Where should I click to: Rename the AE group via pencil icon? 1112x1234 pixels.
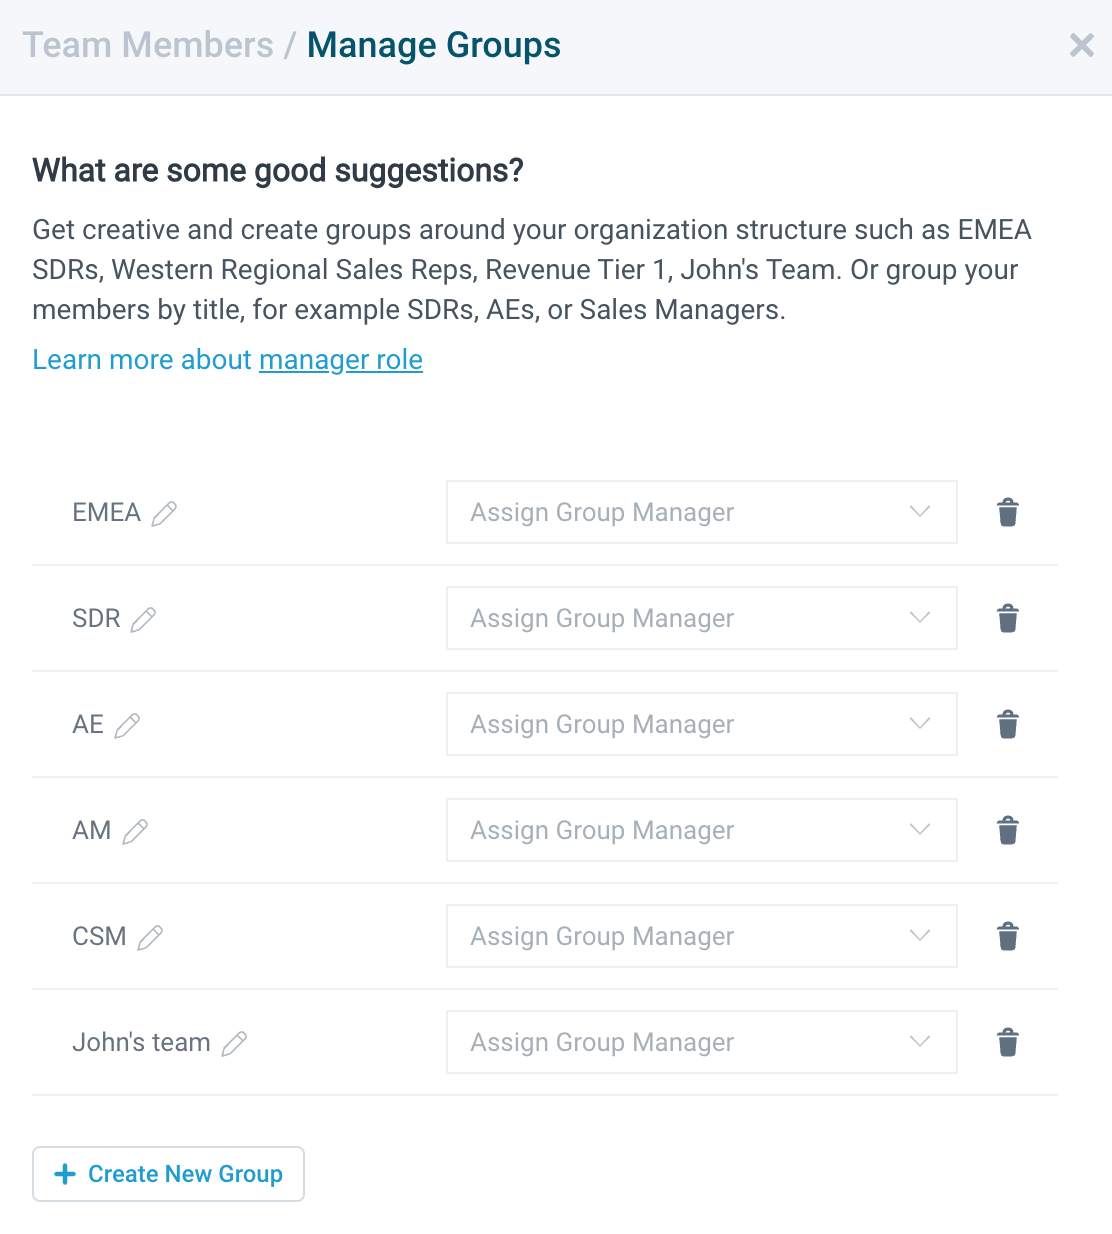(127, 726)
